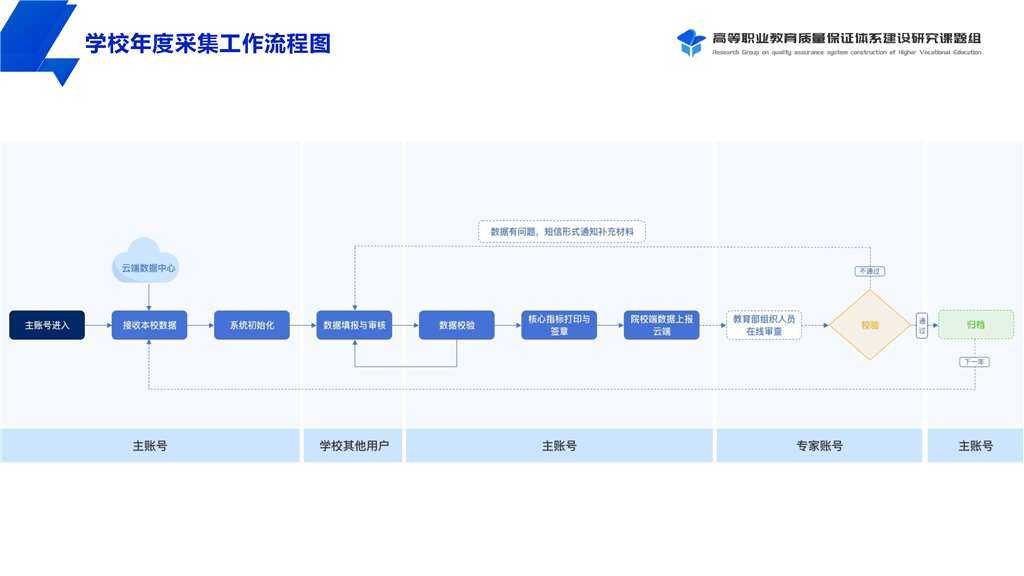Click the 云端数据中心 cloud icon
This screenshot has width=1024, height=576.
click(146, 261)
